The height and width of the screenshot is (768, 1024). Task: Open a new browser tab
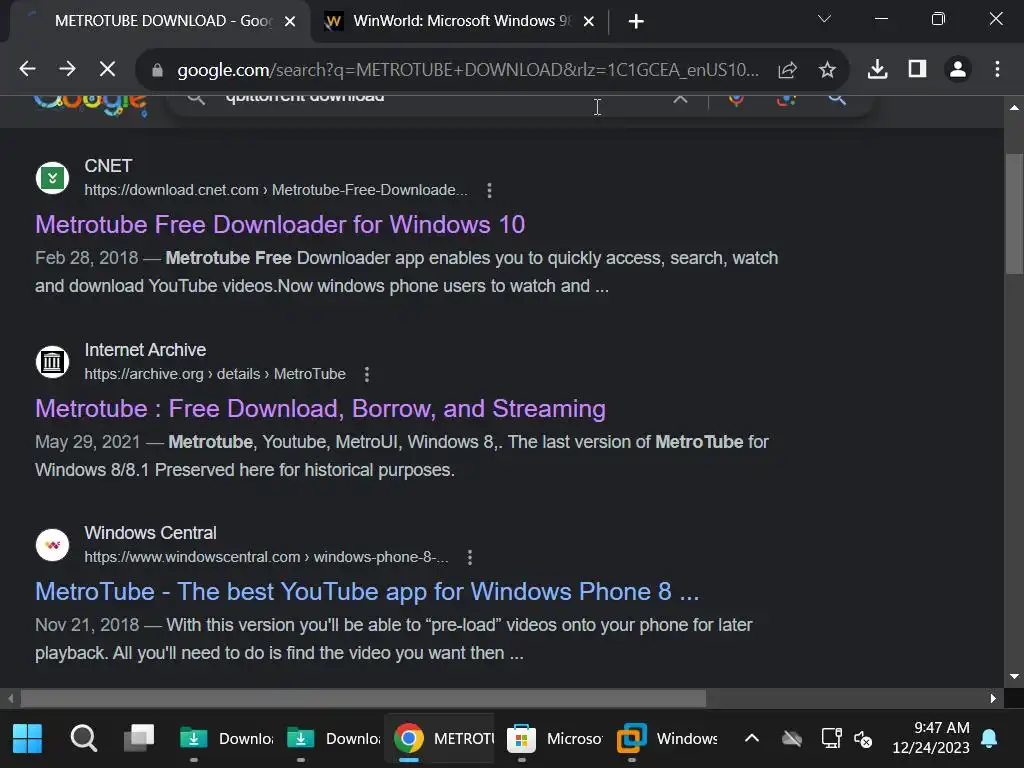coord(635,22)
